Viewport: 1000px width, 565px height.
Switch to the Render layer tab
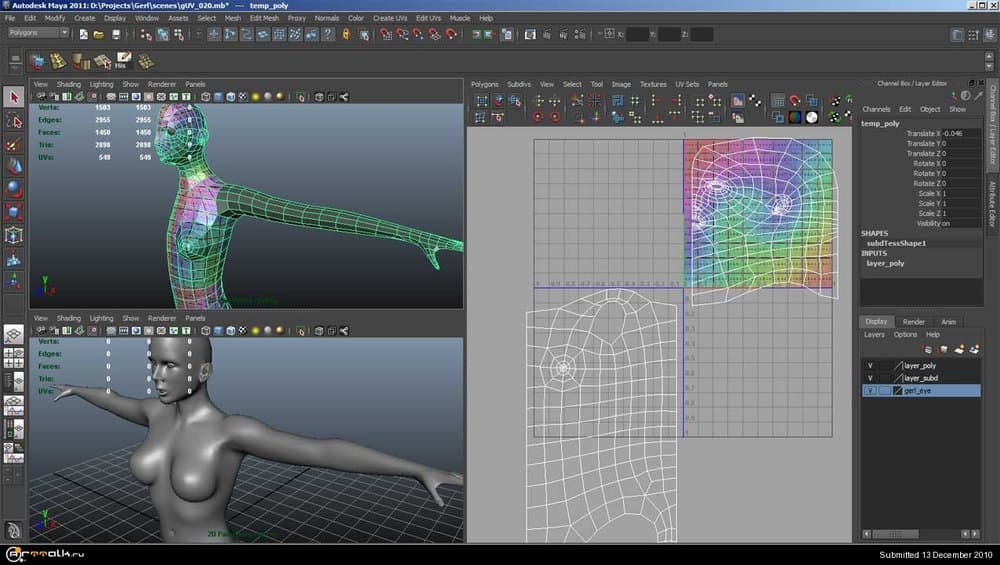[x=914, y=322]
